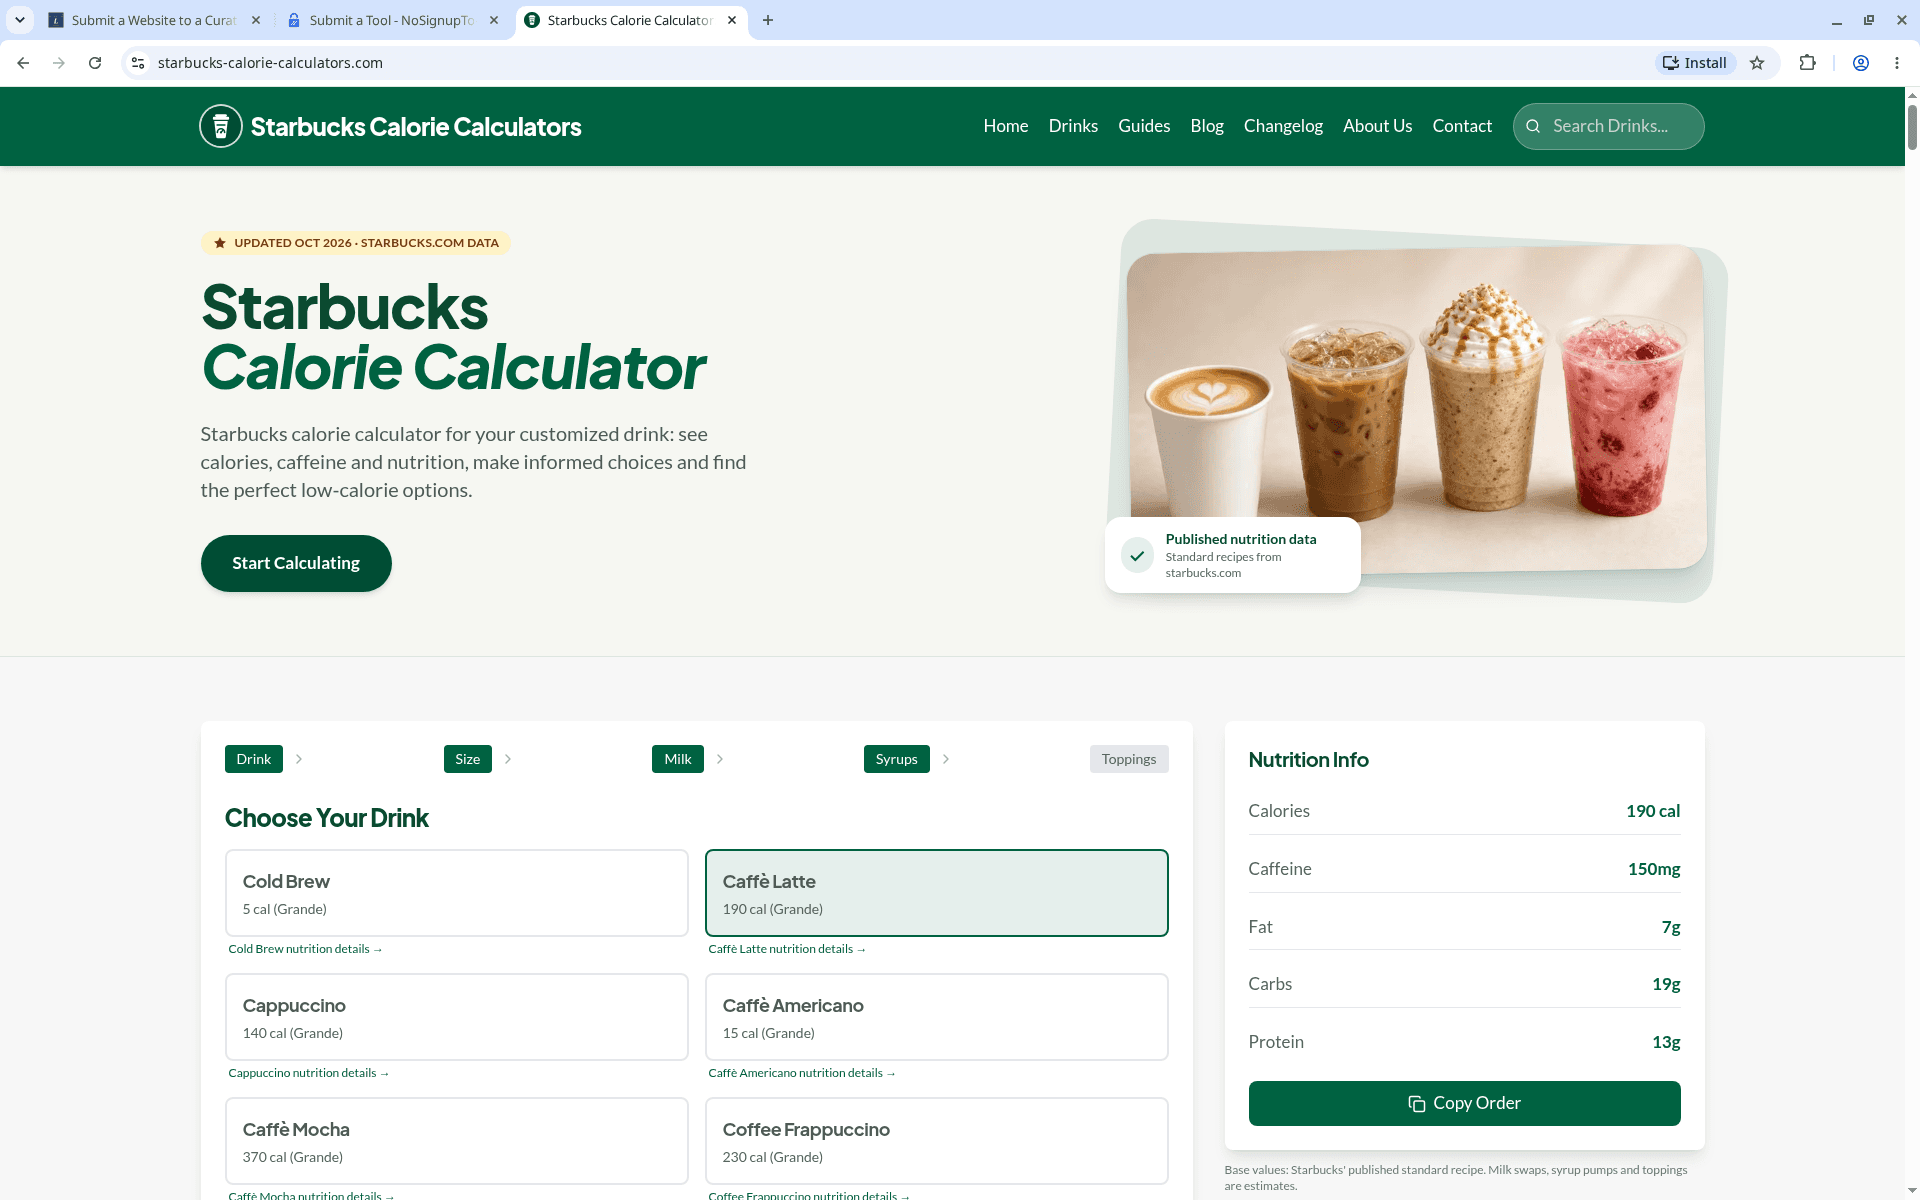Screen dimensions: 1920x1200
Task: Select the Drink step tab
Action: pyautogui.click(x=254, y=759)
